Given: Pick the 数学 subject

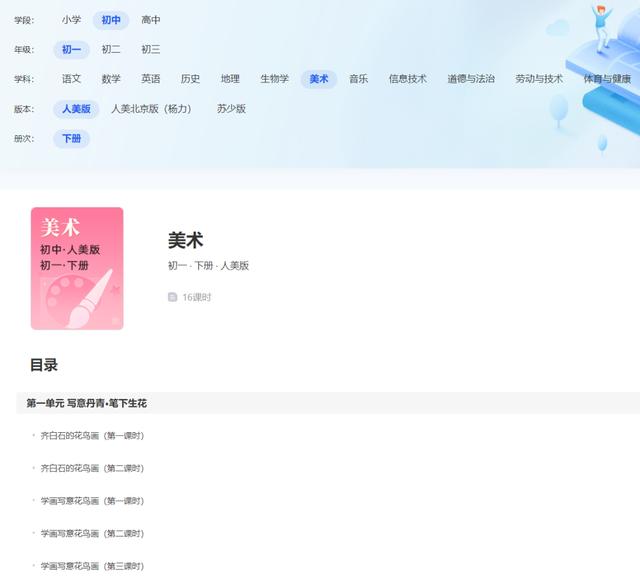Looking at the screenshot, I should (x=111, y=79).
